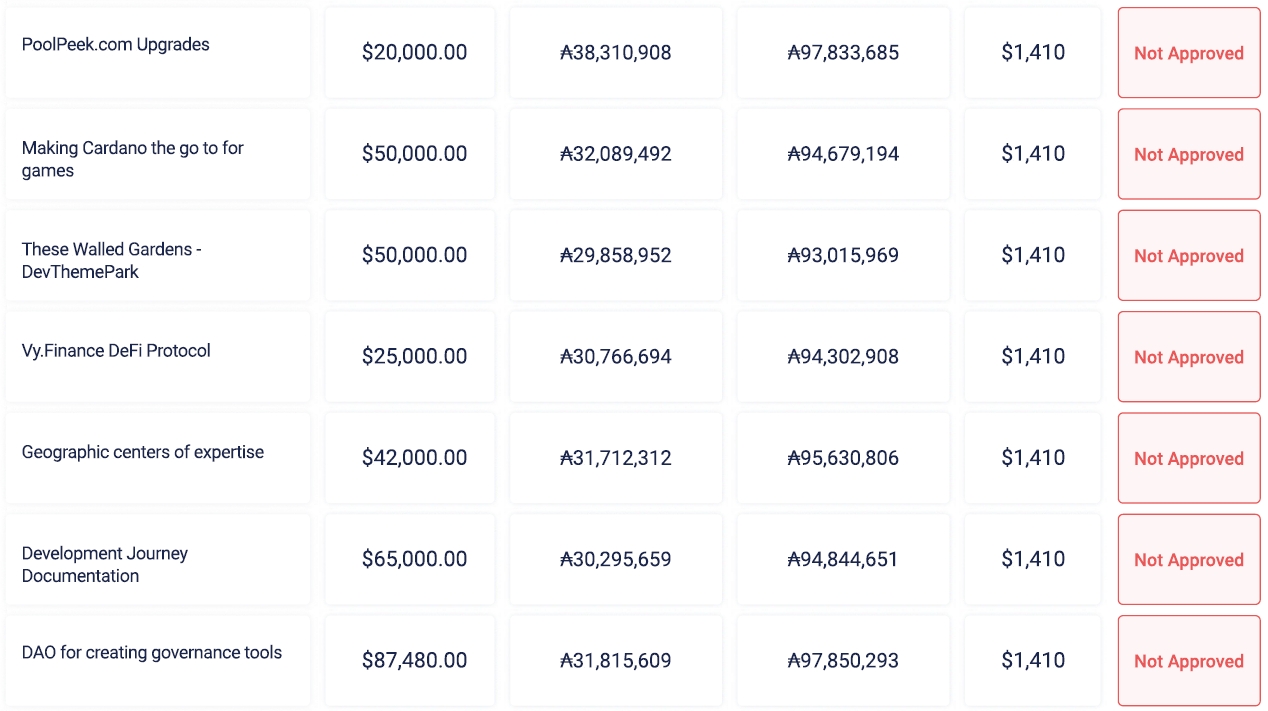
Task: Click the $87,480.00 budget cell
Action: pos(414,661)
